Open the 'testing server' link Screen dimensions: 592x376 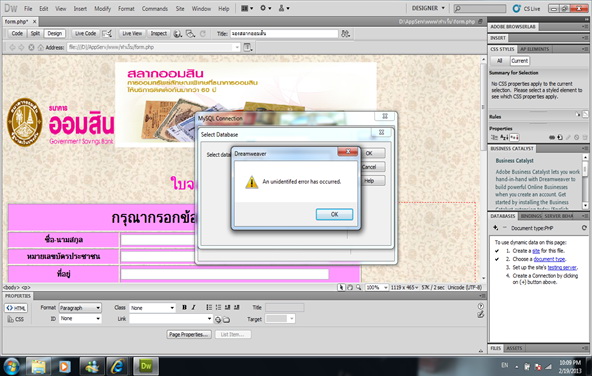[x=562, y=267]
